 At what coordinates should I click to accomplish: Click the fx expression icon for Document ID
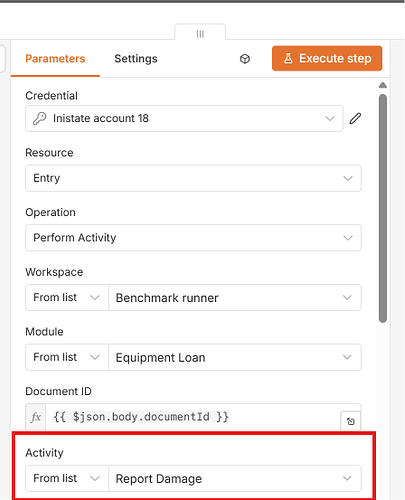tap(36, 417)
